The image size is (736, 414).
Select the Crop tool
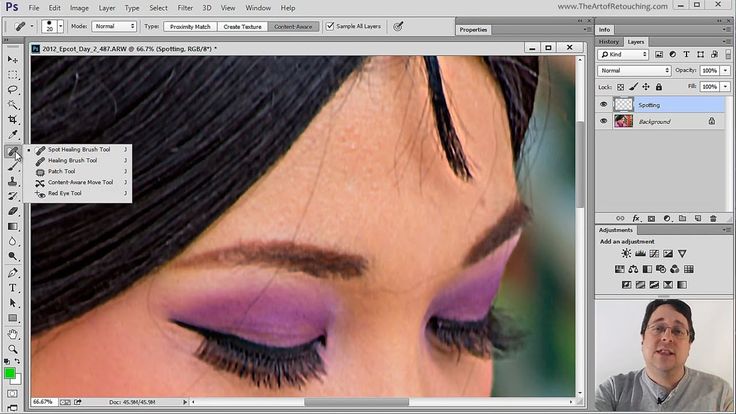coord(13,120)
